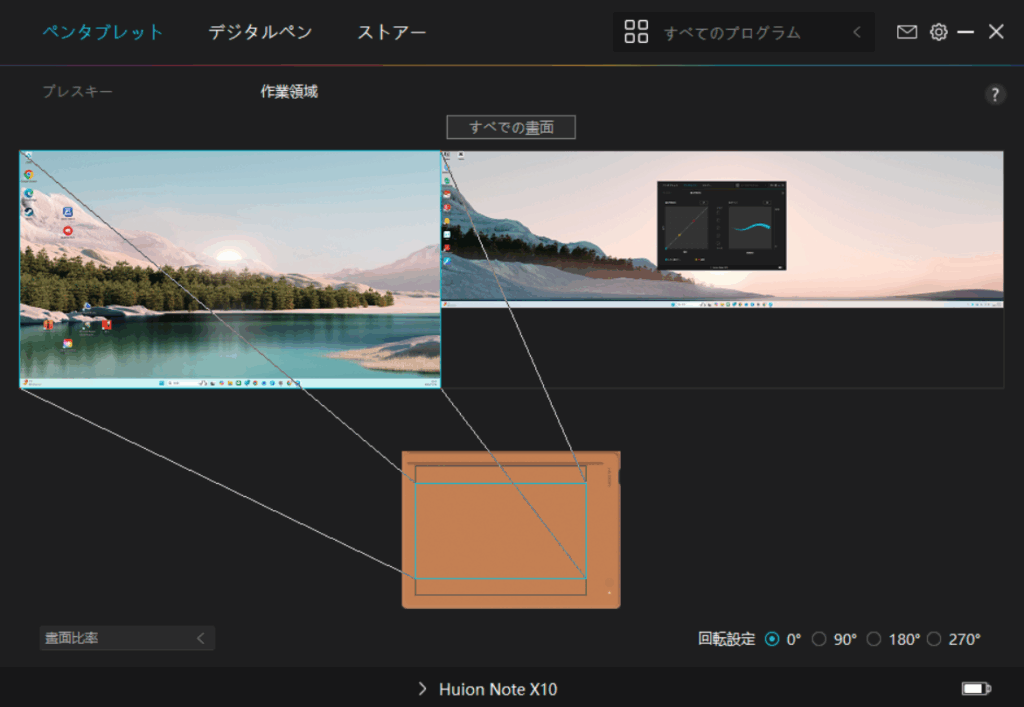1024x707 pixels.
Task: Set rotation to 90°
Action: pyautogui.click(x=819, y=639)
